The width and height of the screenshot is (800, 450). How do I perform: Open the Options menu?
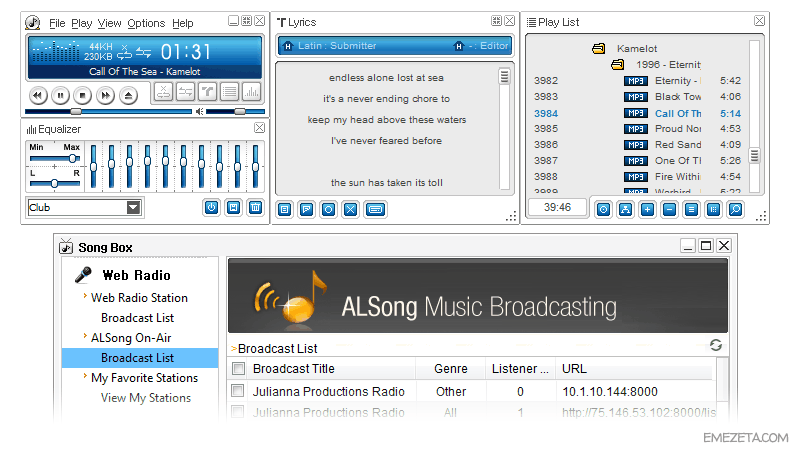(146, 23)
